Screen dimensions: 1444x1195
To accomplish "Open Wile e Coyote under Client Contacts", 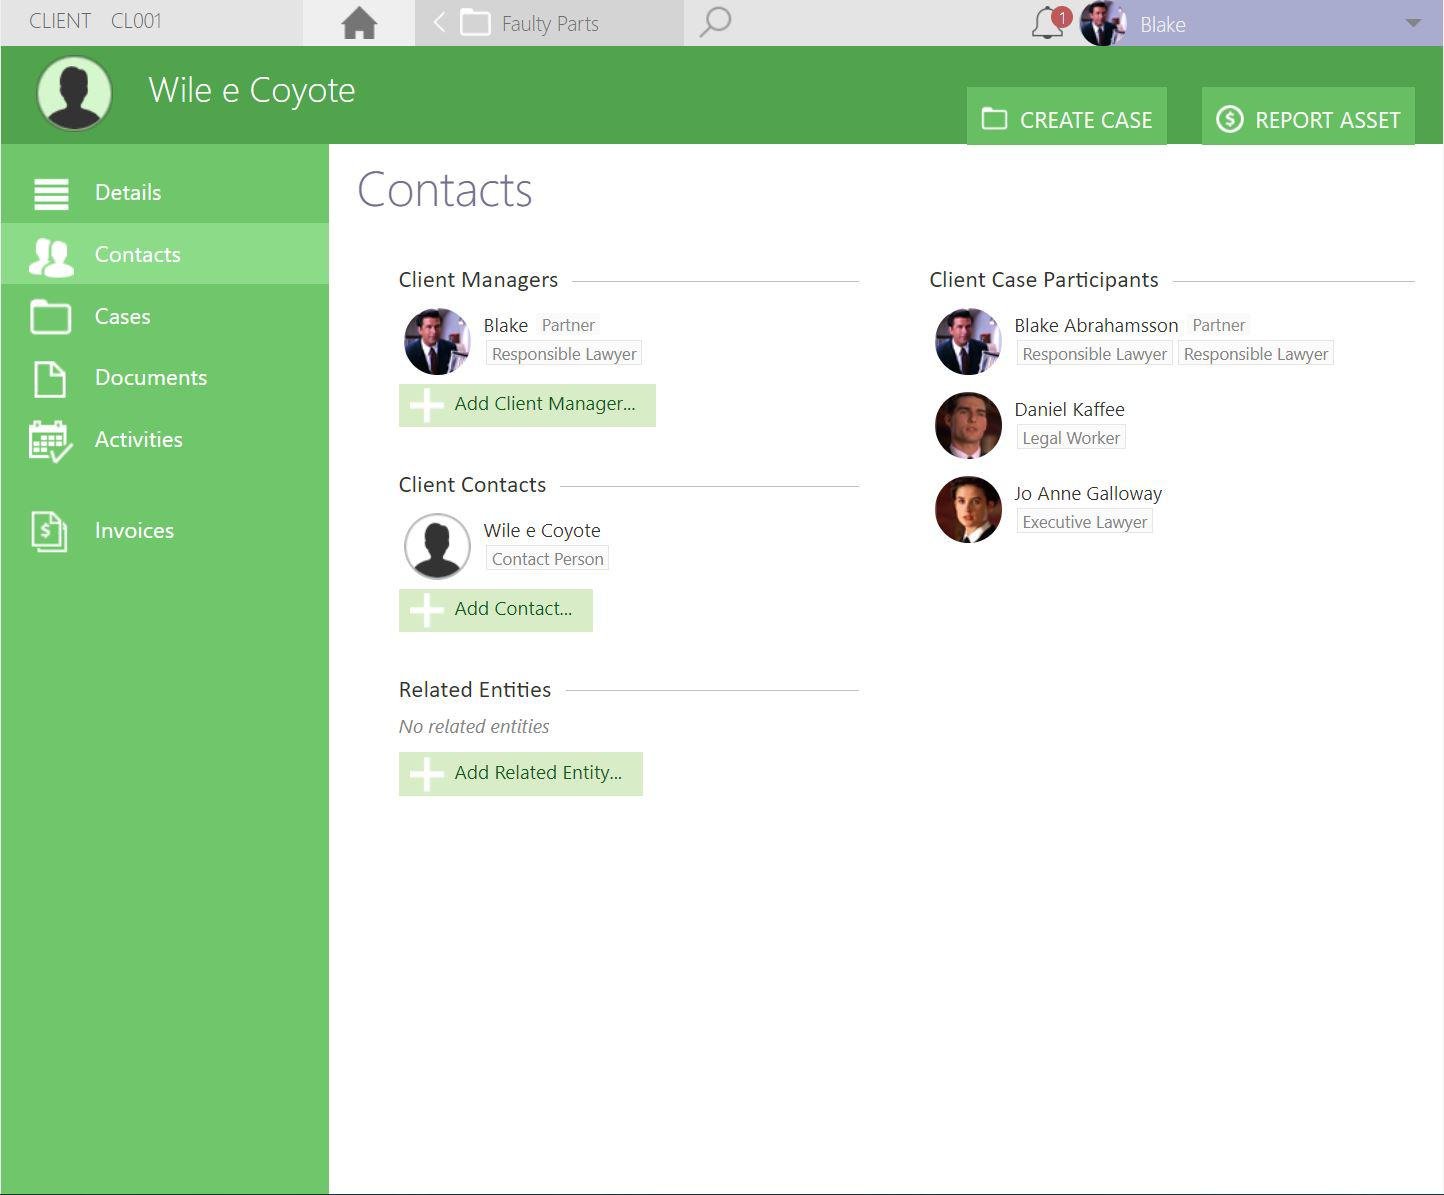I will pos(542,530).
